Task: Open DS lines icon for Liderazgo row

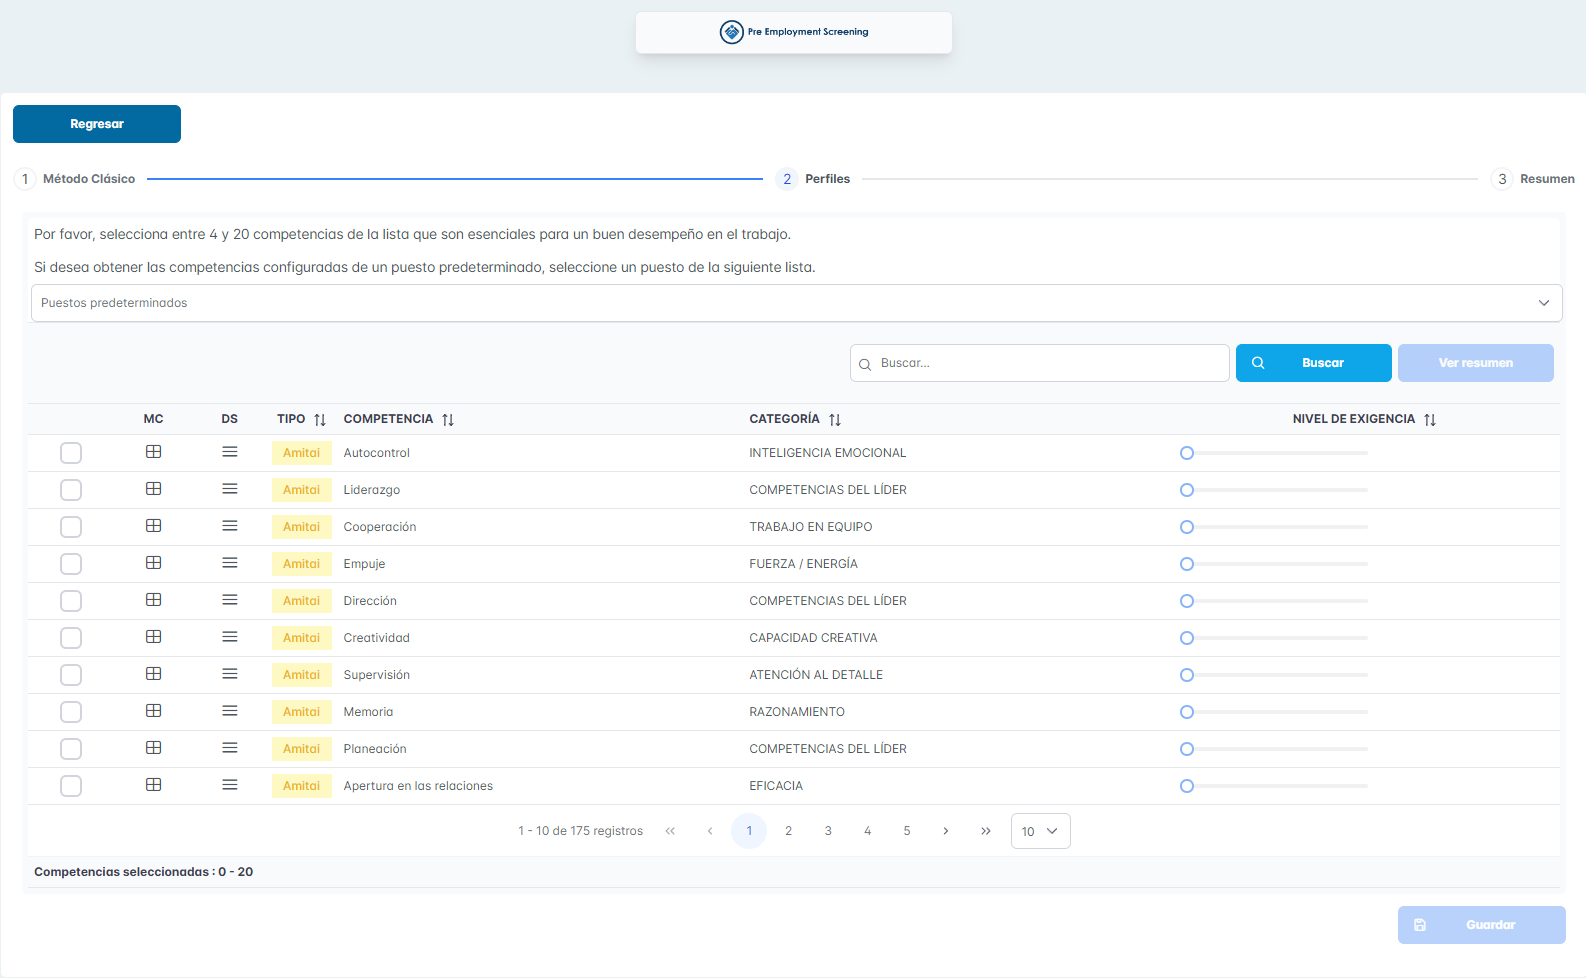Action: [x=230, y=489]
